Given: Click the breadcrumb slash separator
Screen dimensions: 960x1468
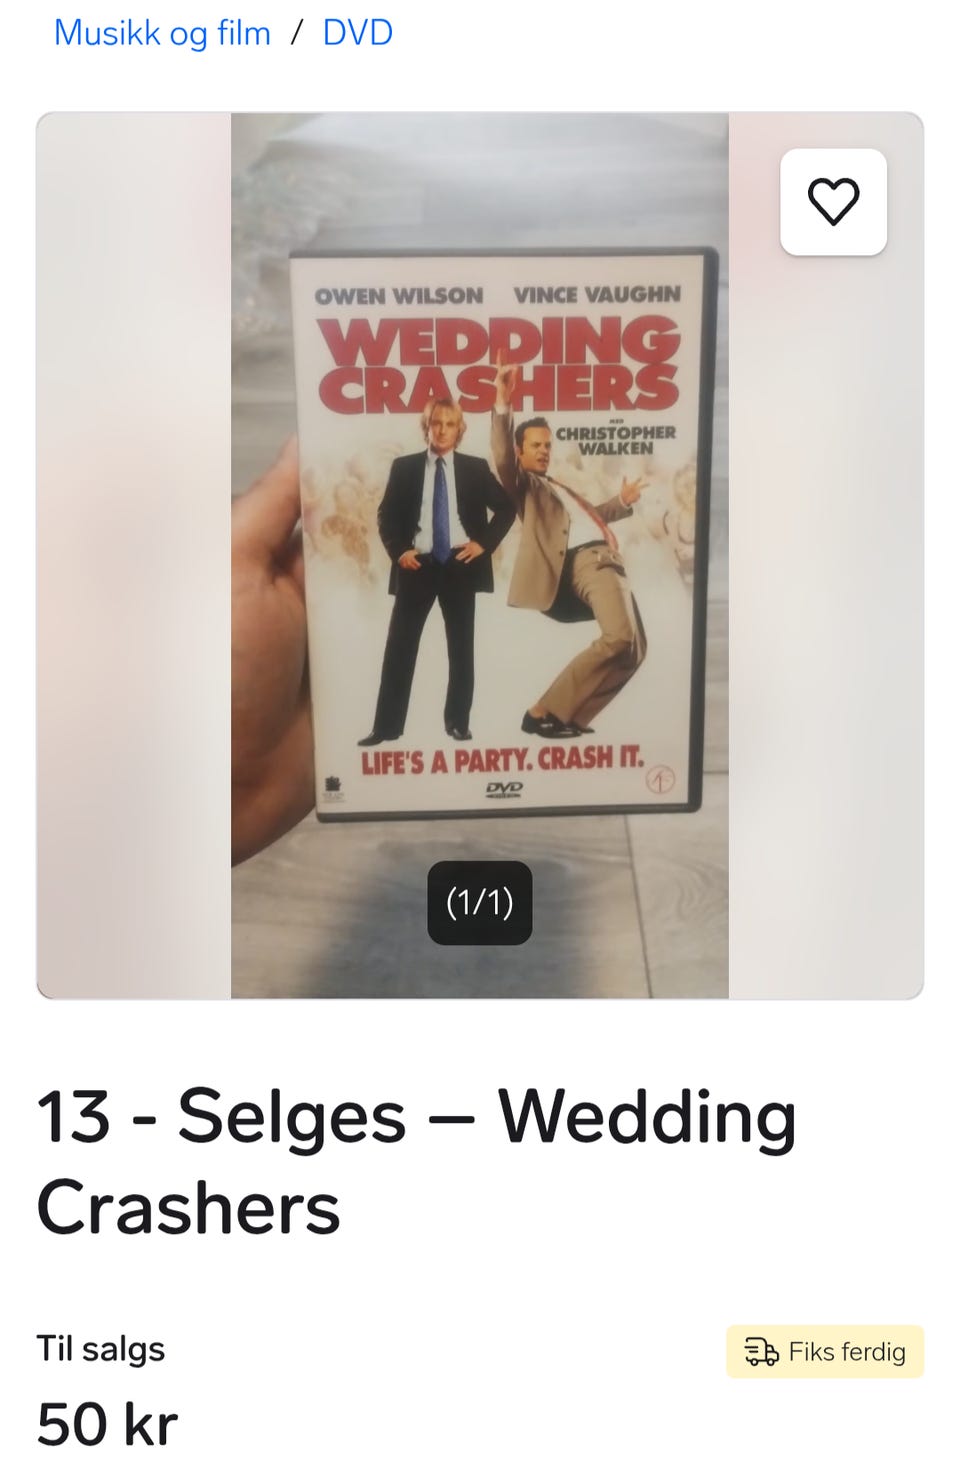Looking at the screenshot, I should coord(296,33).
